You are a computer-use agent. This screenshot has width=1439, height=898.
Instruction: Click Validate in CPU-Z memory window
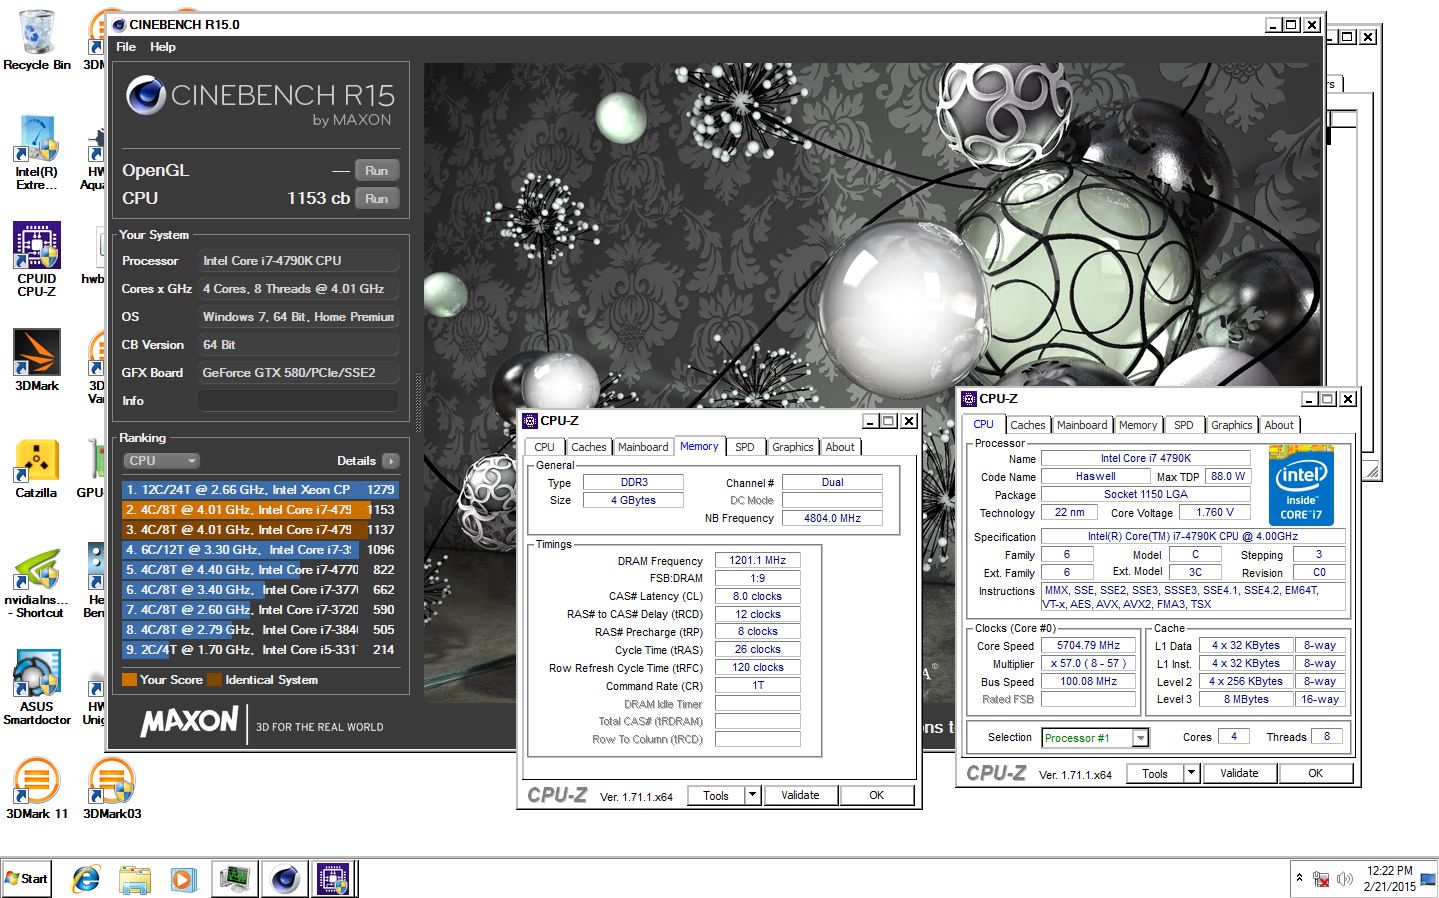pyautogui.click(x=800, y=796)
